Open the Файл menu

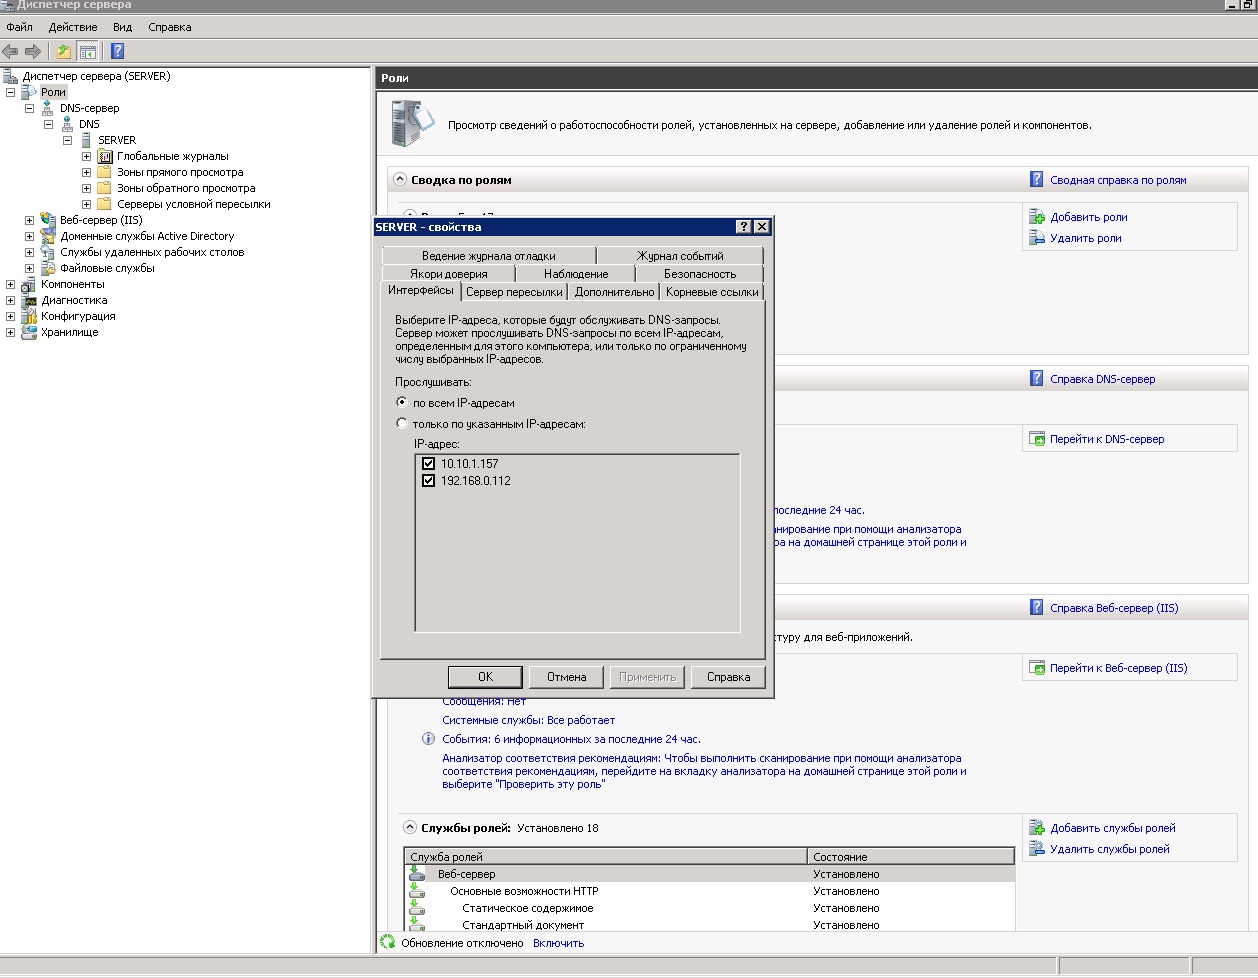click(x=20, y=27)
